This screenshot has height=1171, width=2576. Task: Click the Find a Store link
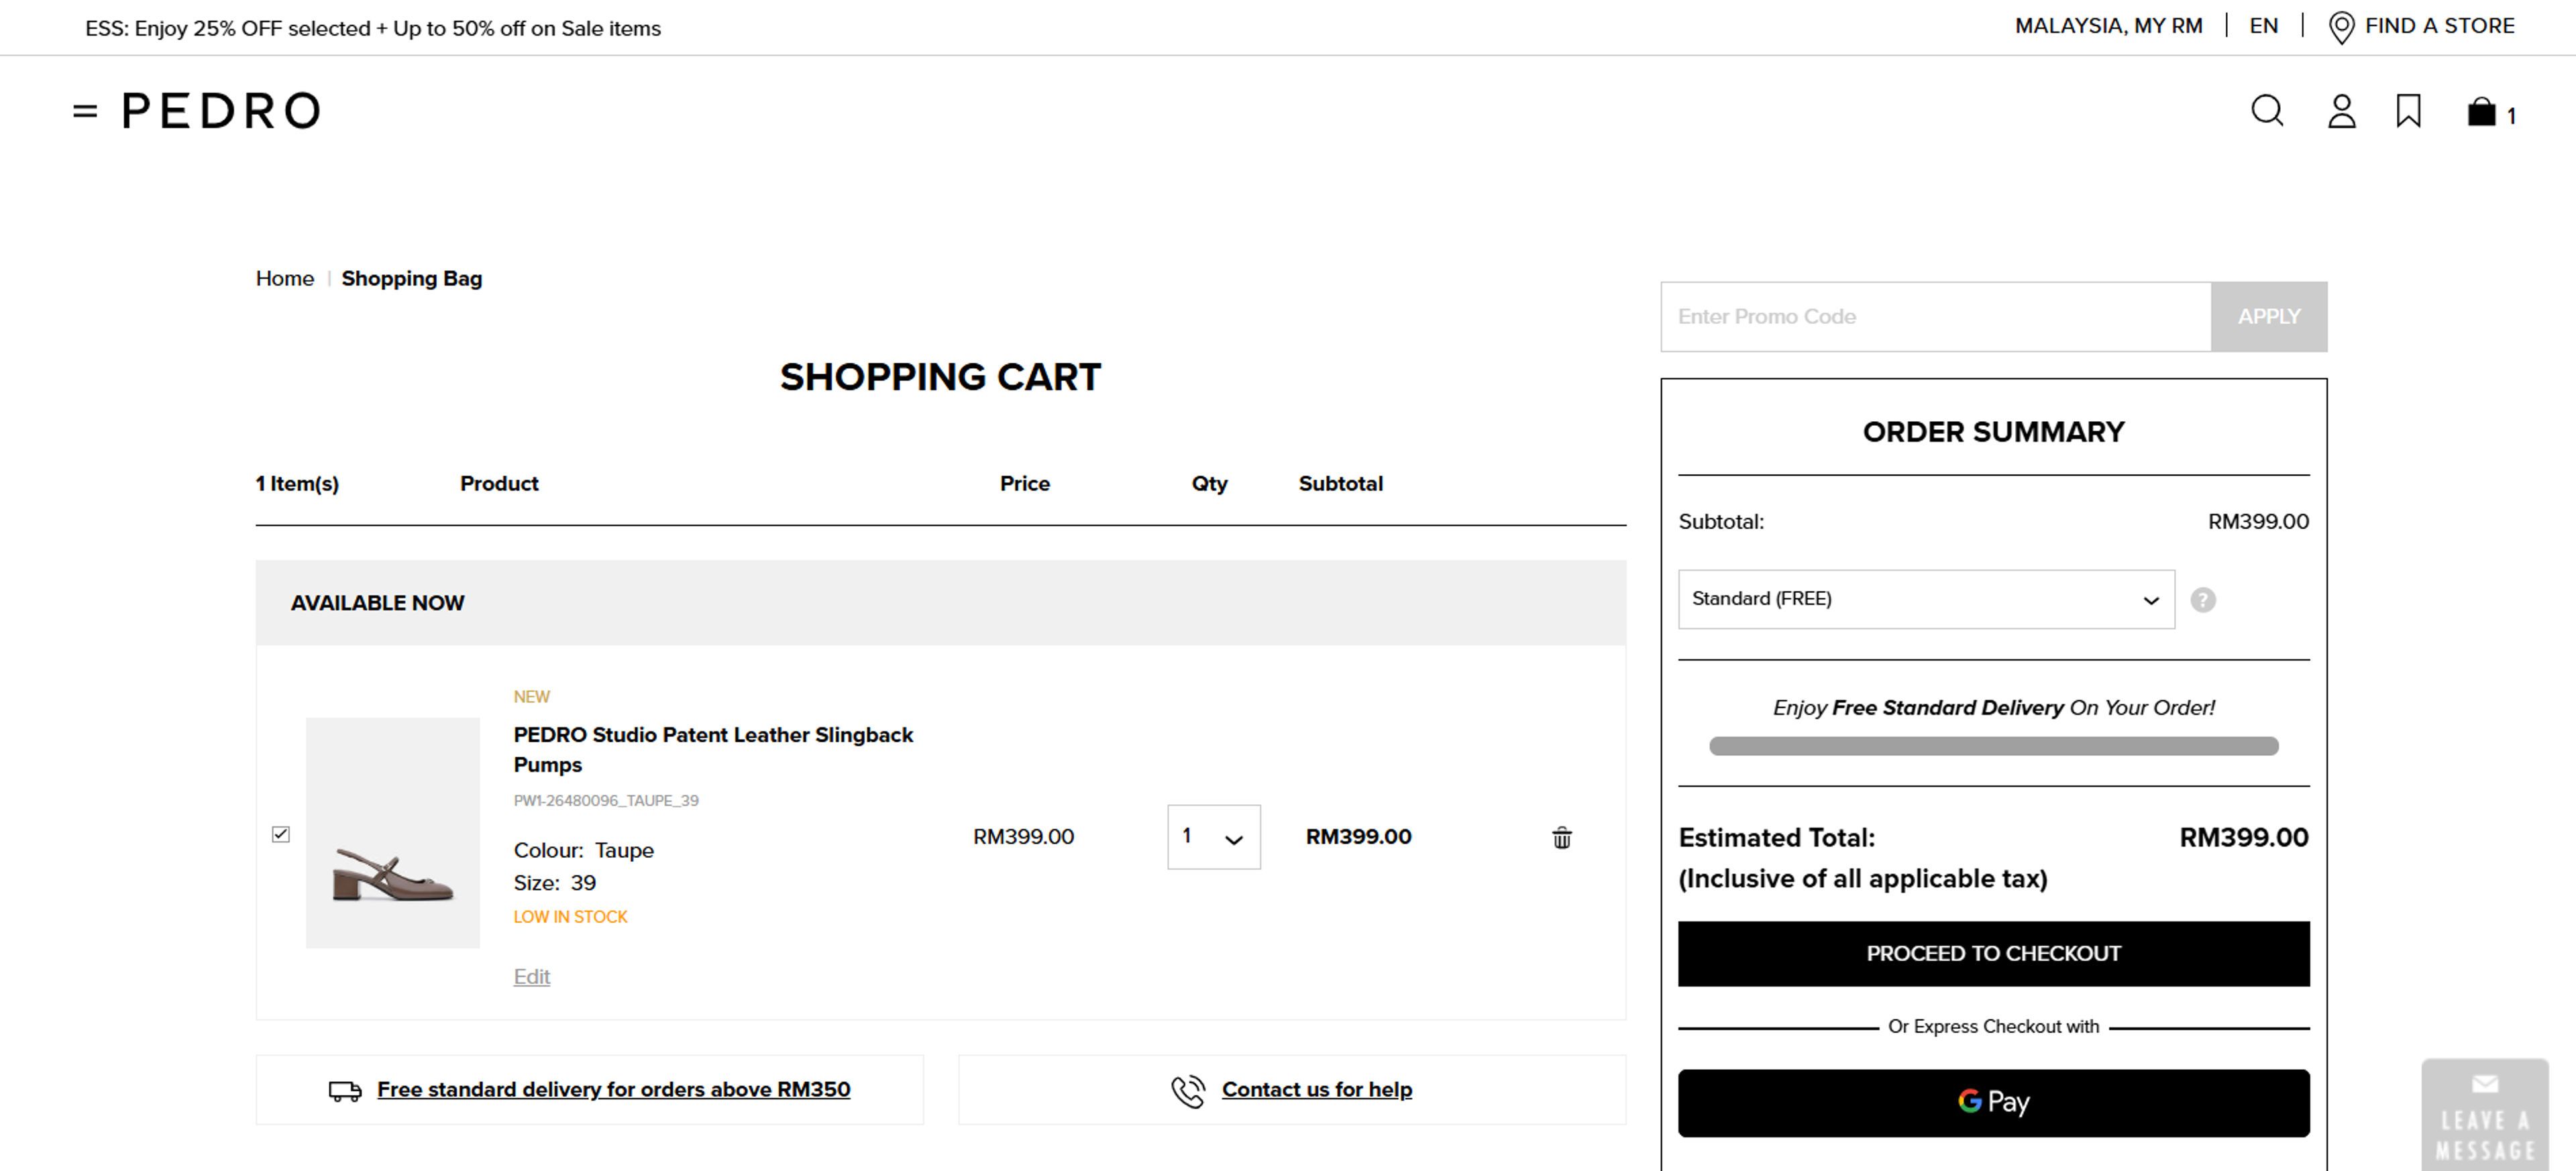coord(2439,26)
